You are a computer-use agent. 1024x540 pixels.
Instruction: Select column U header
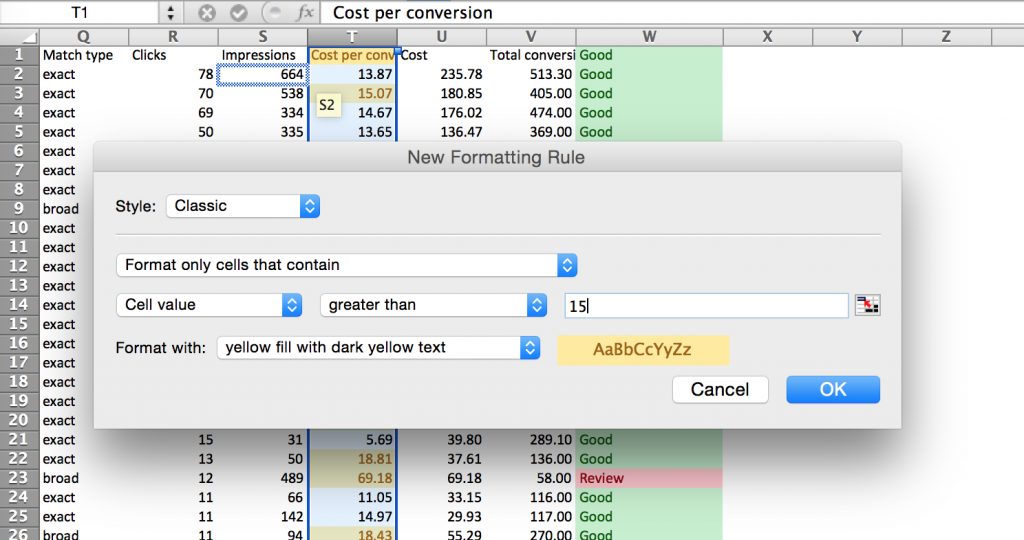[441, 37]
